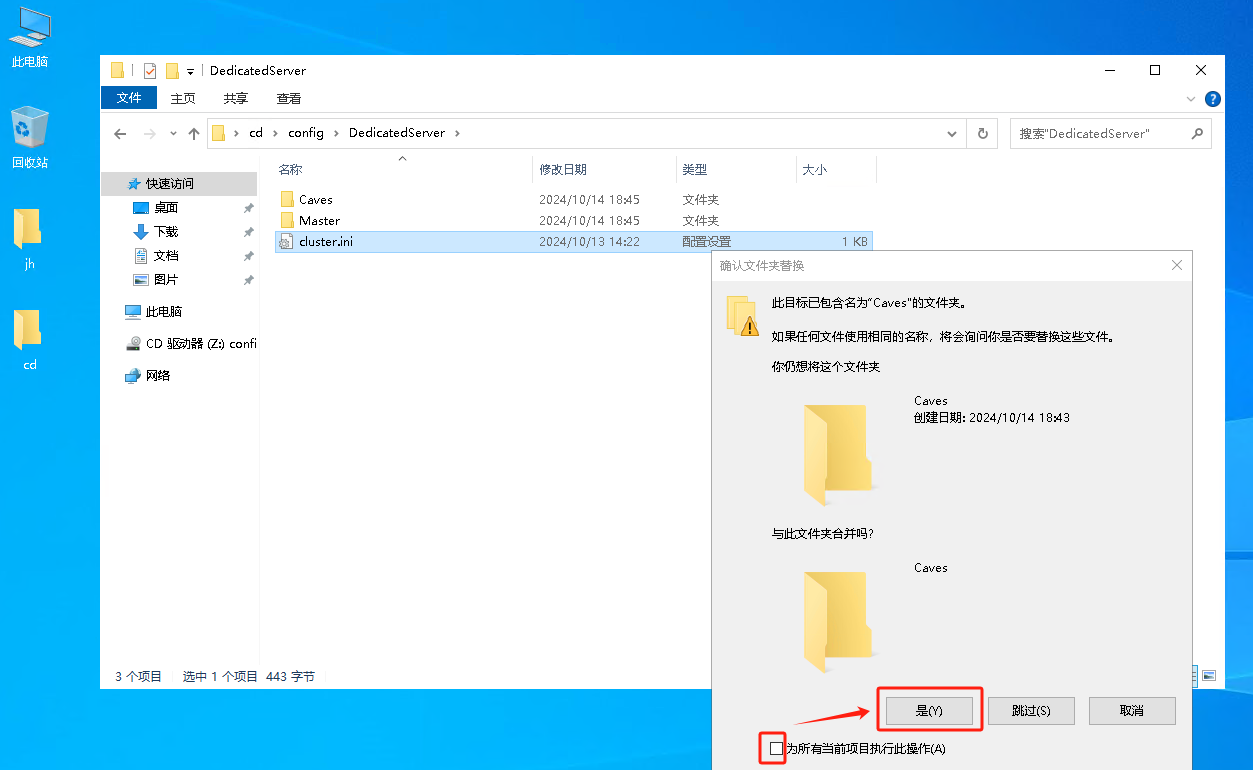Click the Explorer window folder icon in title bar
1254x770 pixels.
coord(118,70)
